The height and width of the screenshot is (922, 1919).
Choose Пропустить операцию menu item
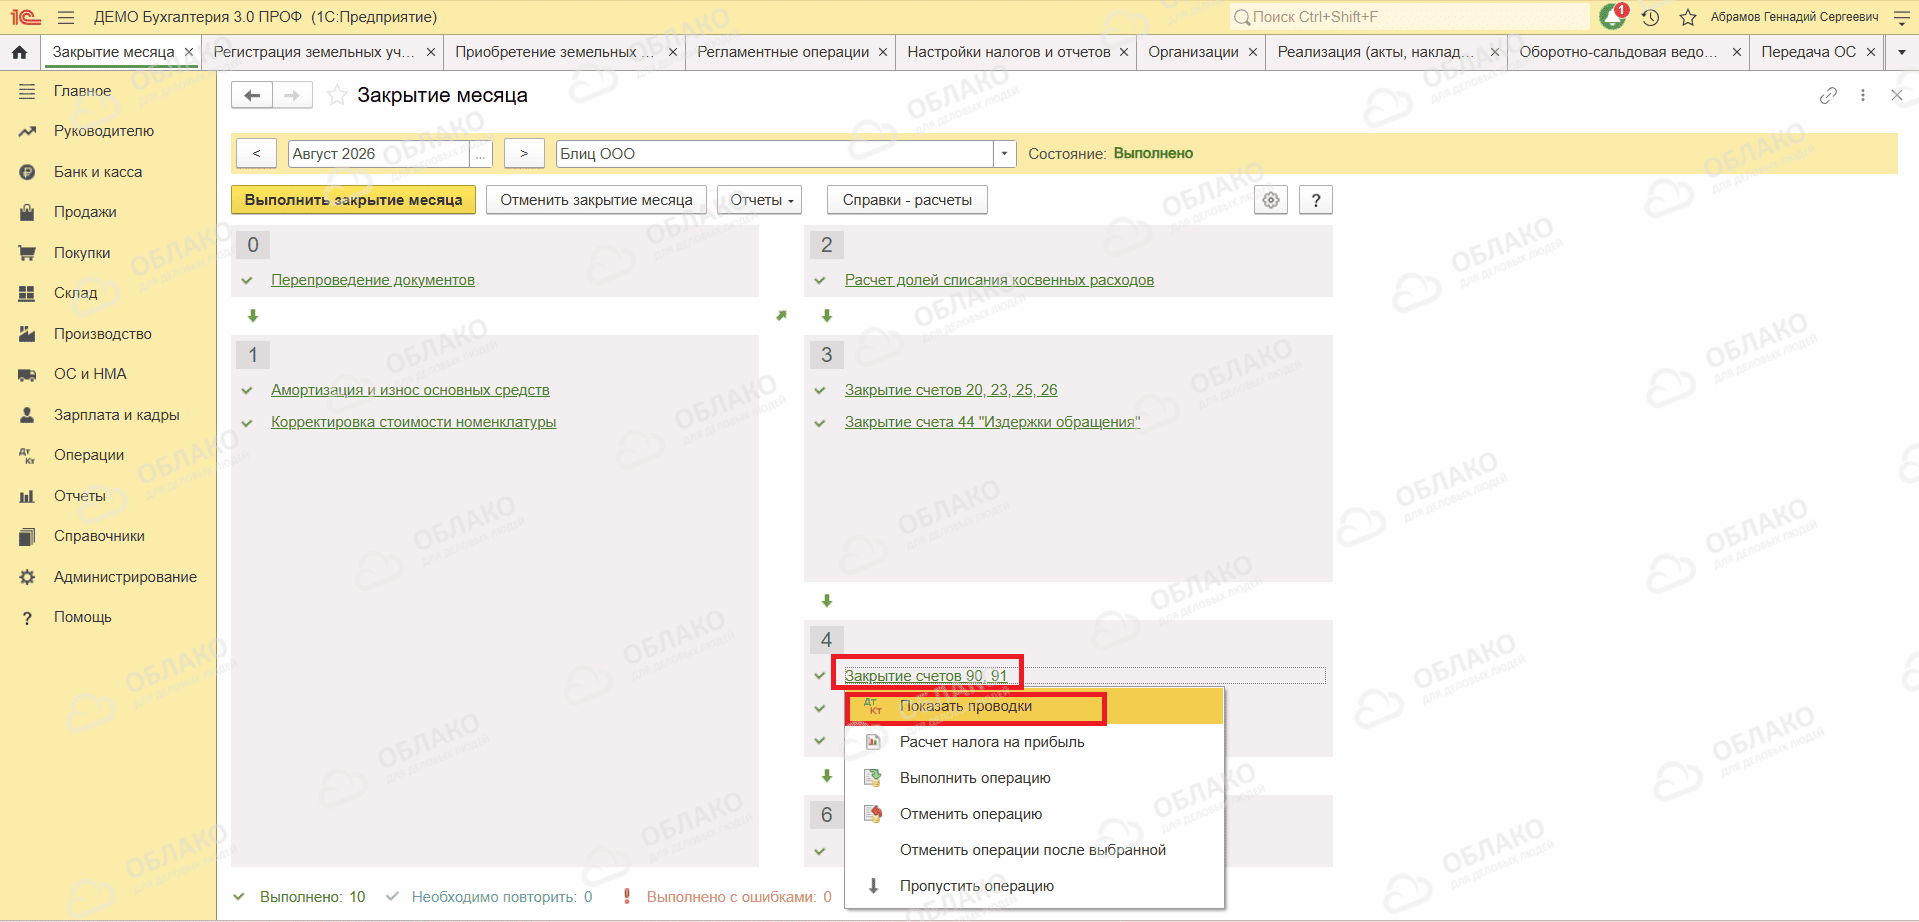(x=1034, y=886)
